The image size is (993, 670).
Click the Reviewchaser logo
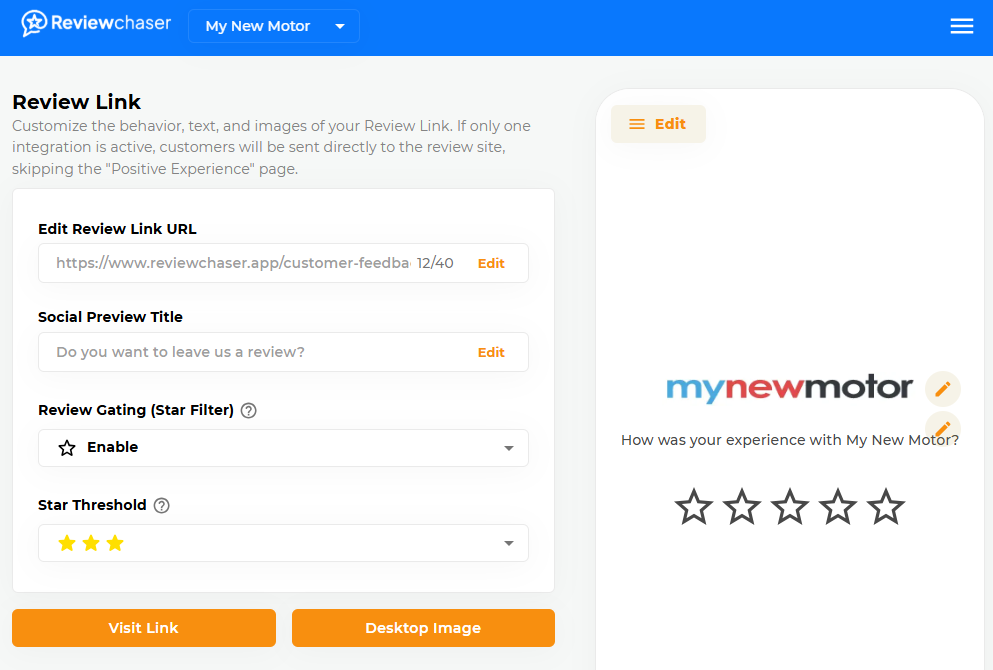96,24
